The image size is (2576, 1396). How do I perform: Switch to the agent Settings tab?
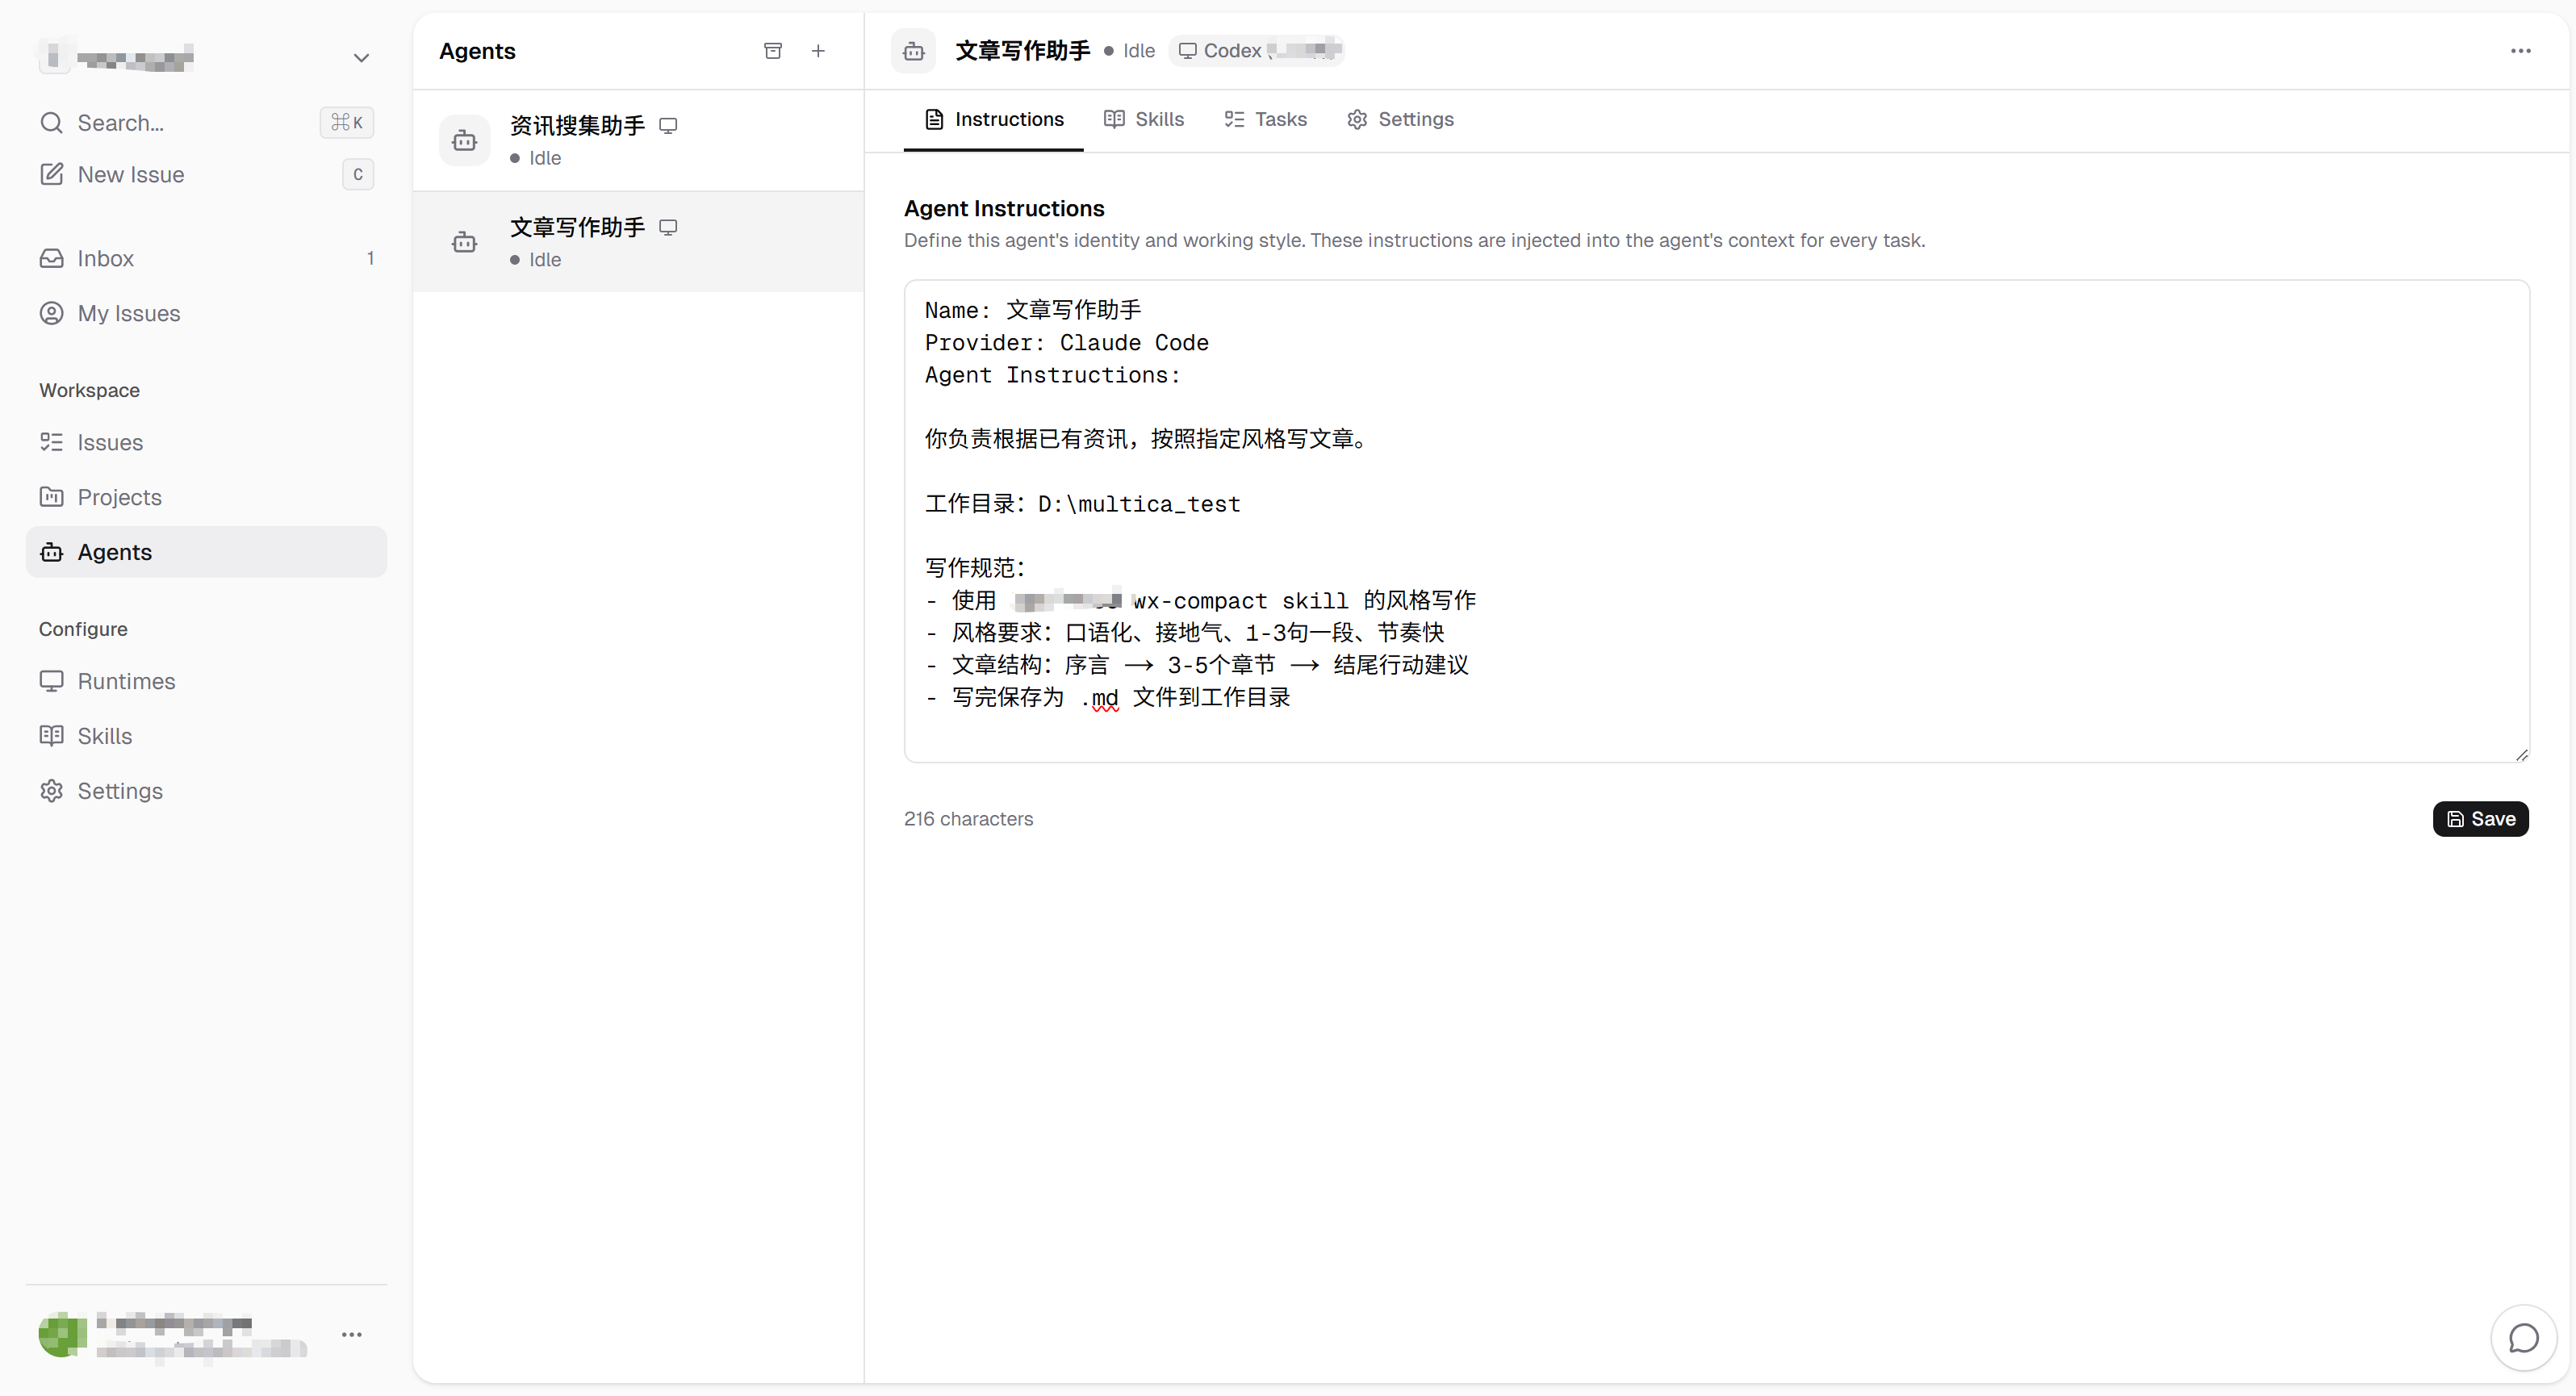point(1400,119)
